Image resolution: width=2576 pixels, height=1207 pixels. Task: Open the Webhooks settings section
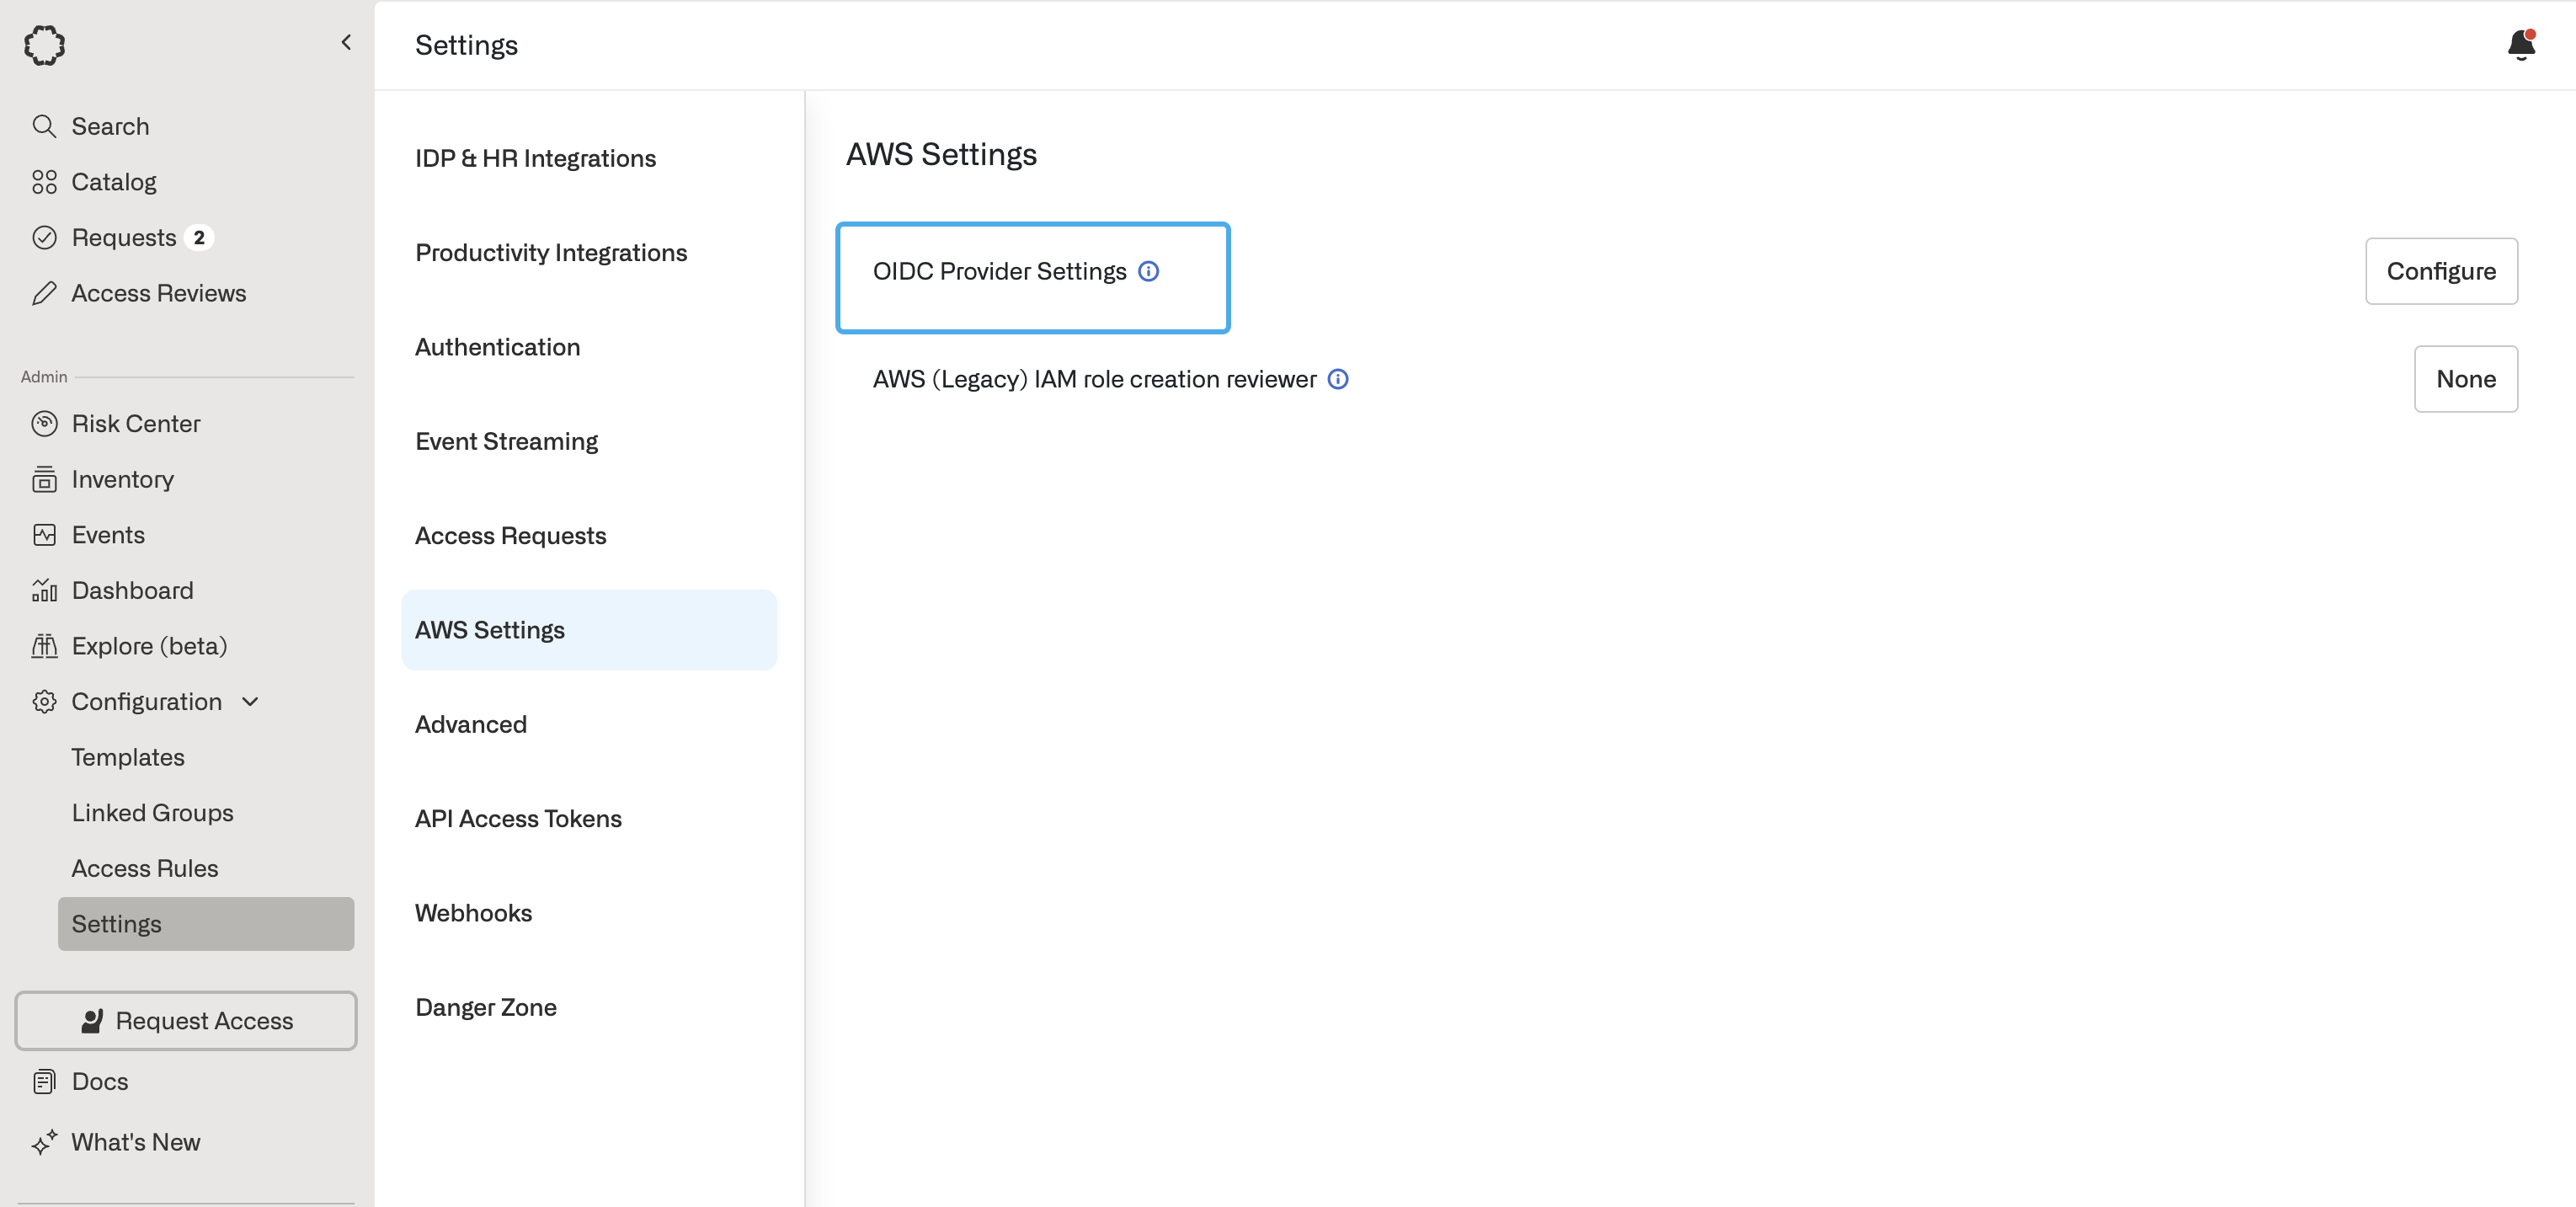473,912
